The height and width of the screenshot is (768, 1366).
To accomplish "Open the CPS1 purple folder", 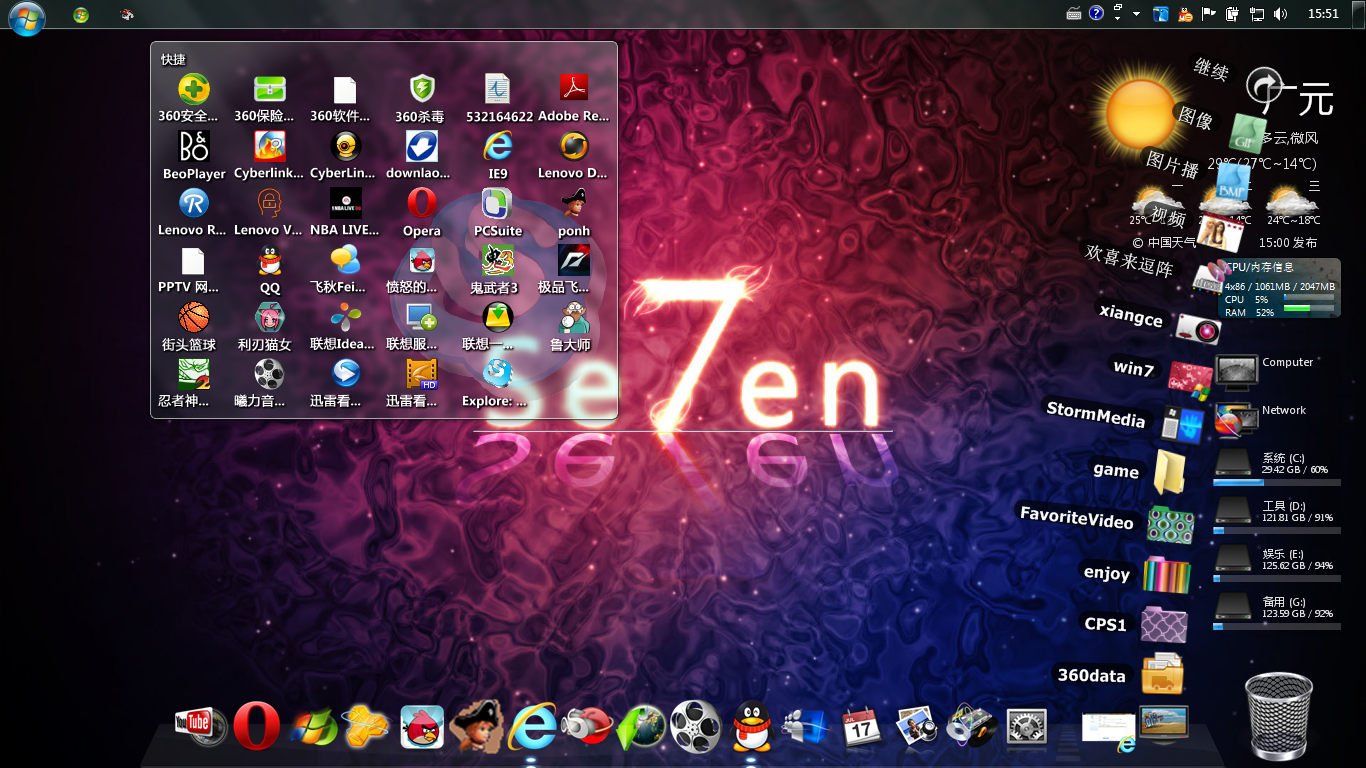I will (1164, 624).
